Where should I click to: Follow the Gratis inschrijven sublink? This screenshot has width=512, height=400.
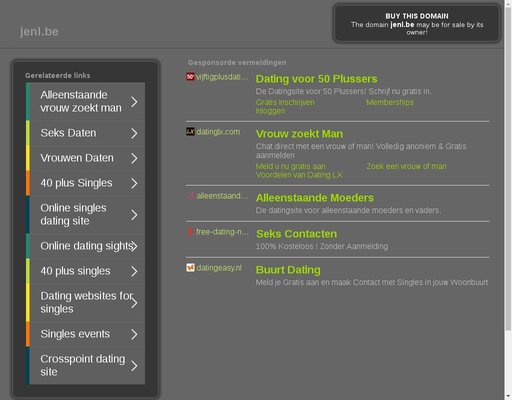click(x=285, y=102)
